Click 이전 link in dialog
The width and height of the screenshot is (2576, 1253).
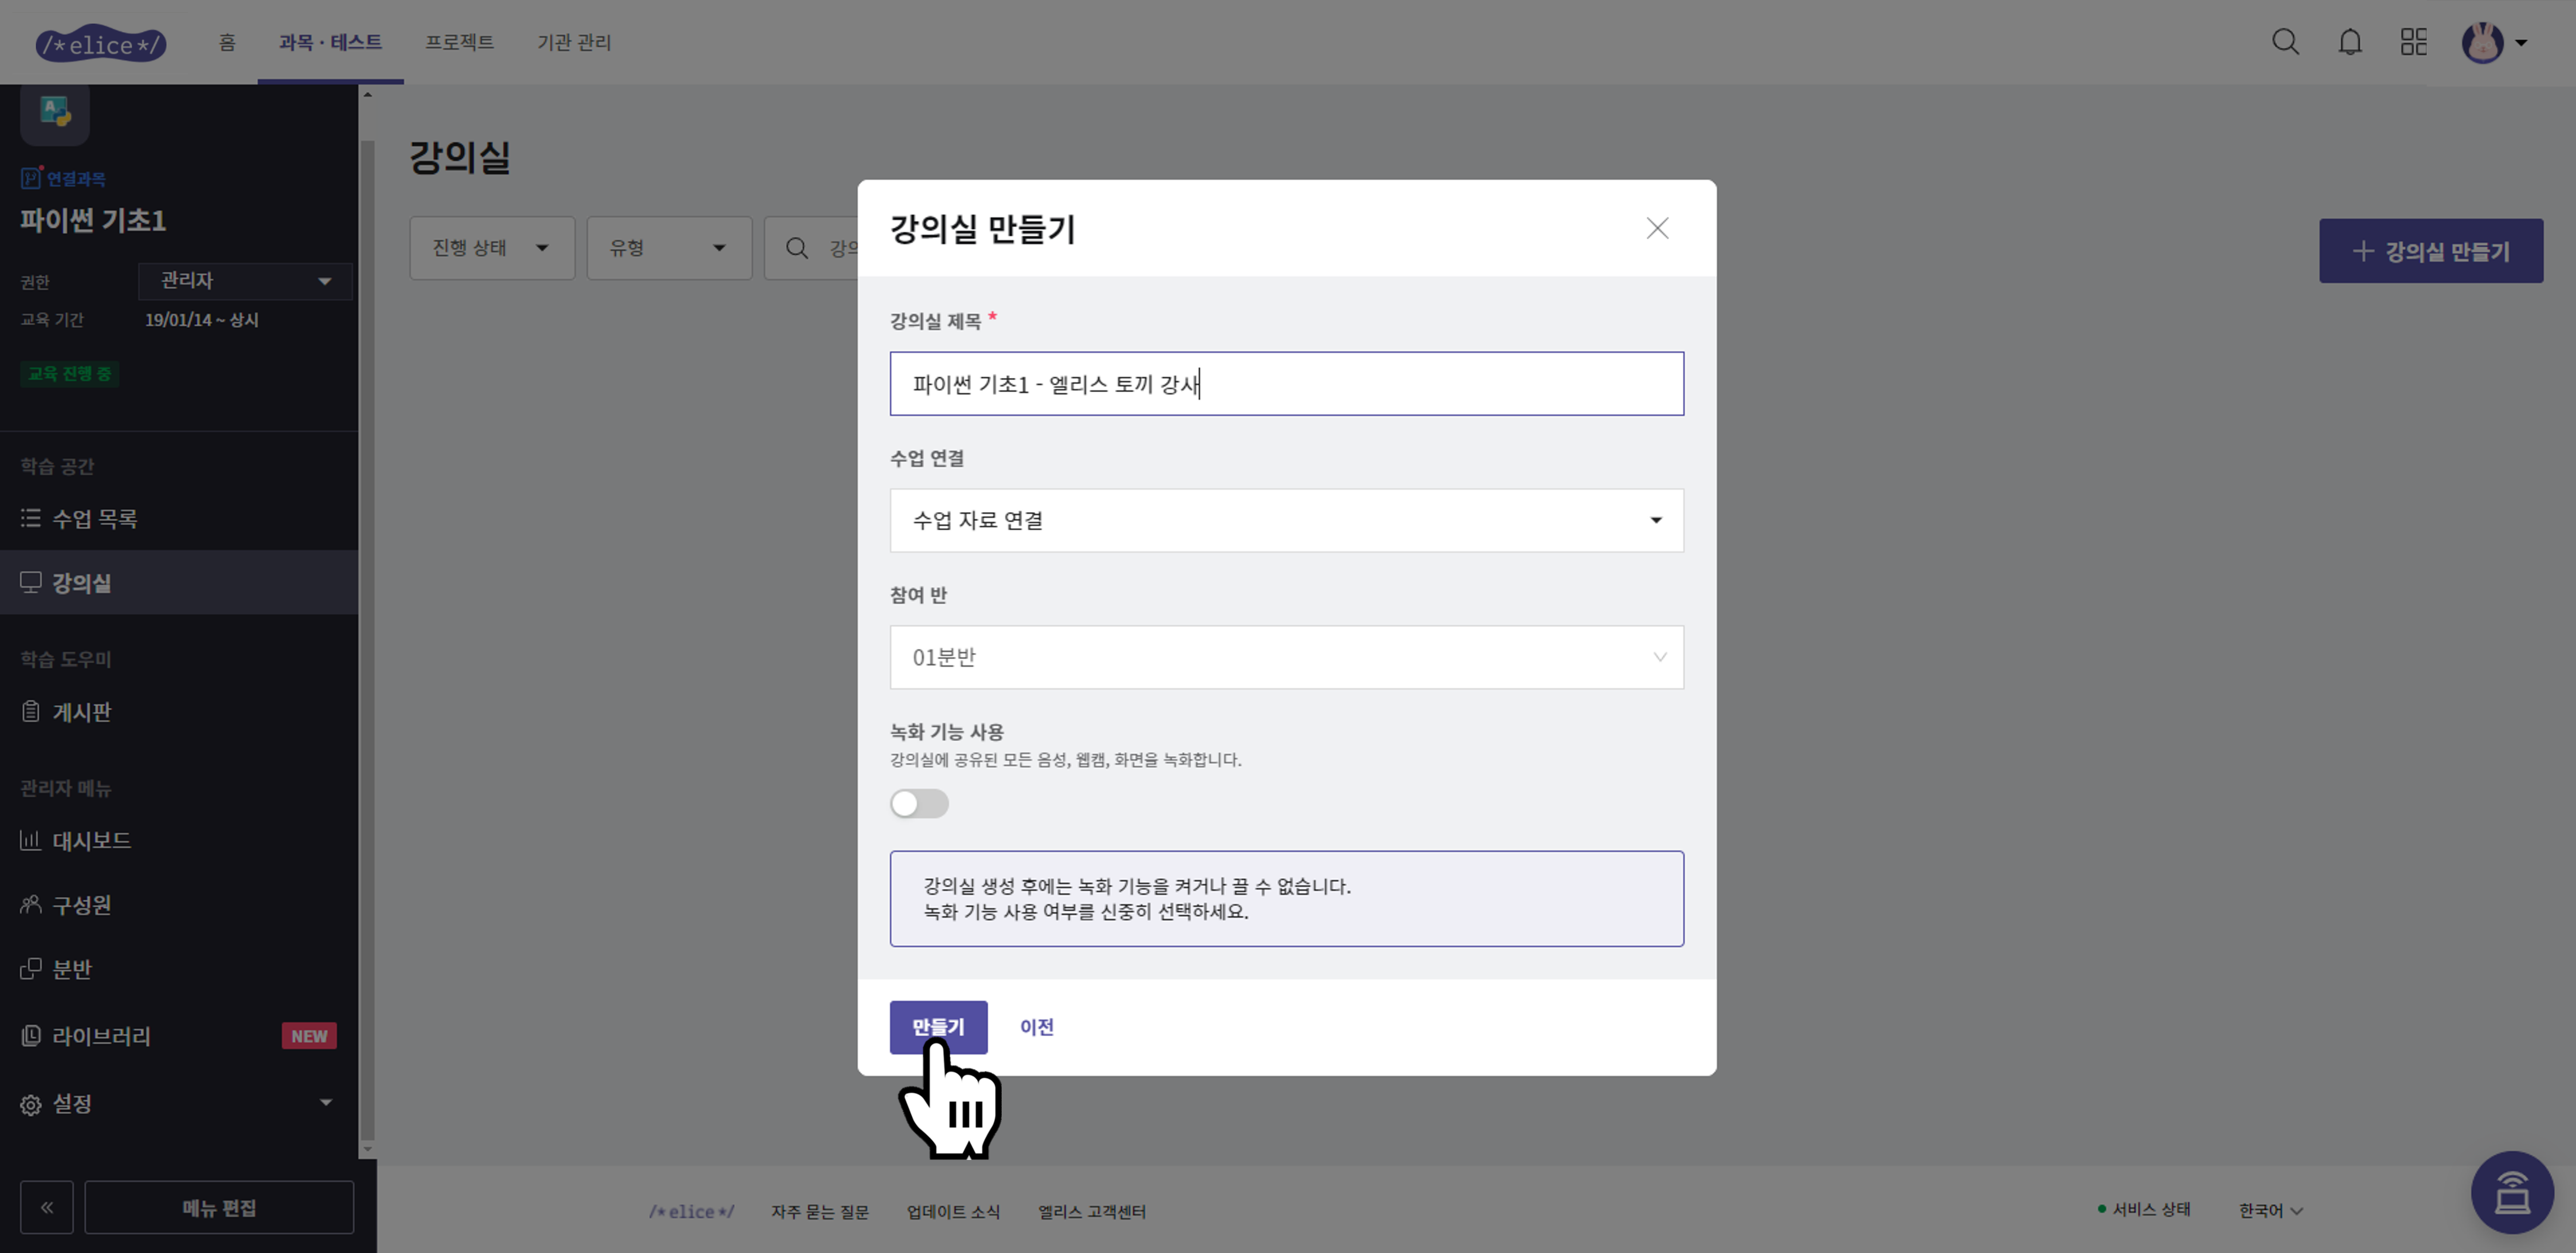click(x=1036, y=1027)
